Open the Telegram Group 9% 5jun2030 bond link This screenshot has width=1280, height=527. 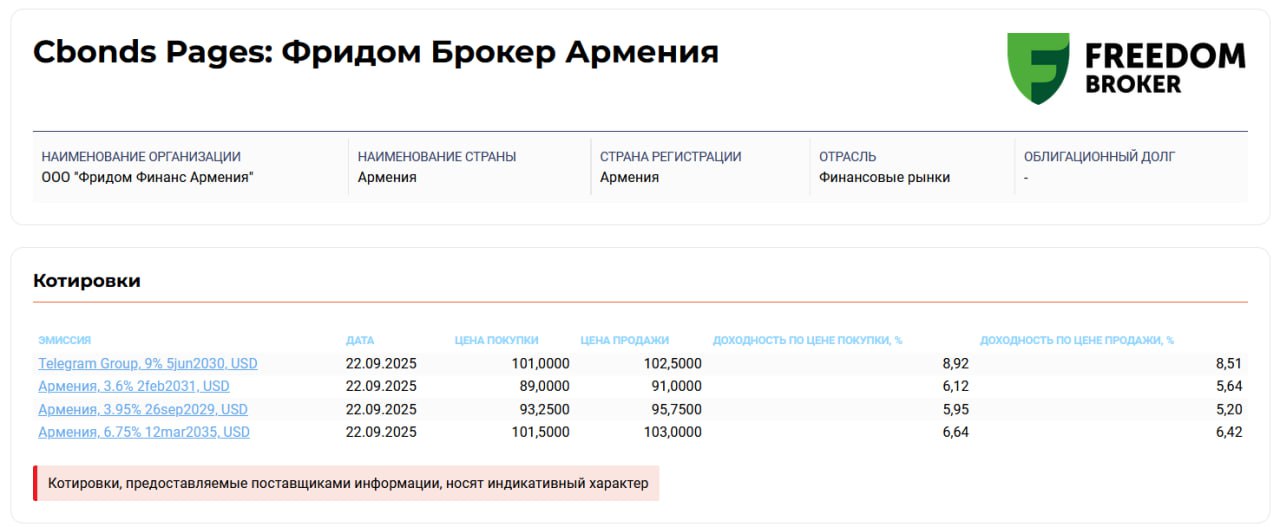pos(148,363)
